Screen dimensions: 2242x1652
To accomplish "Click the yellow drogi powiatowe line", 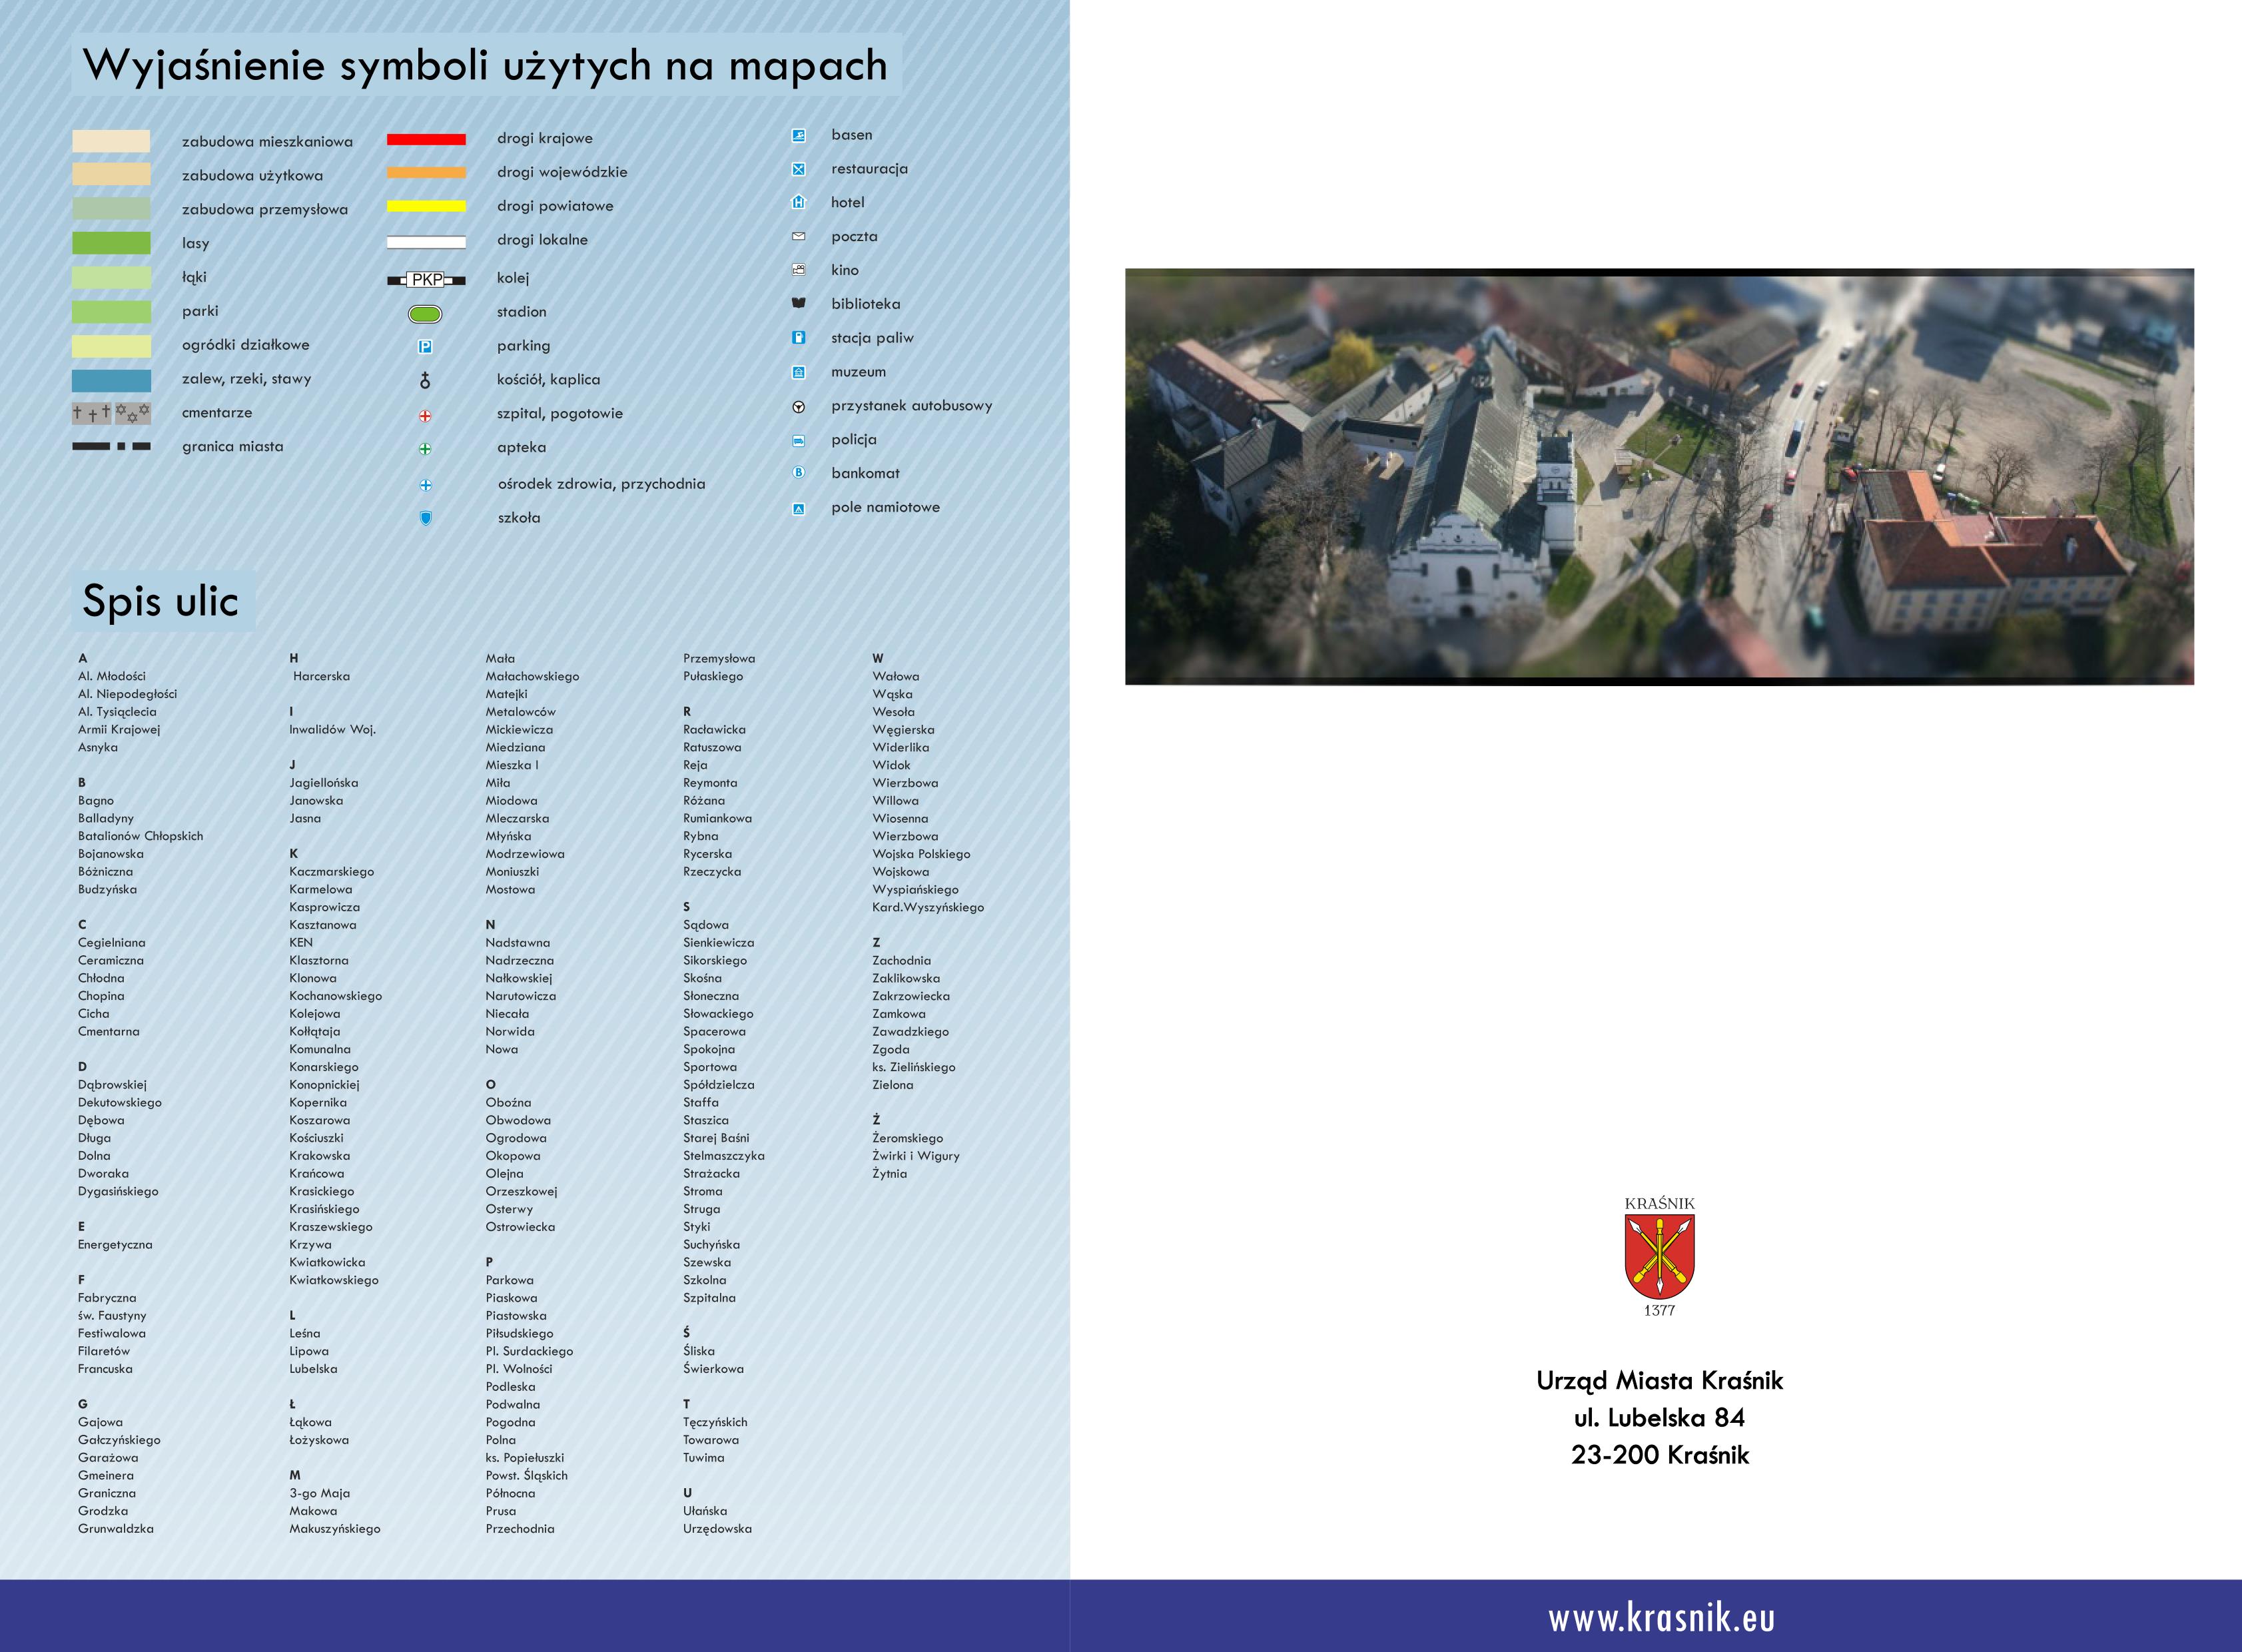I will tap(426, 206).
